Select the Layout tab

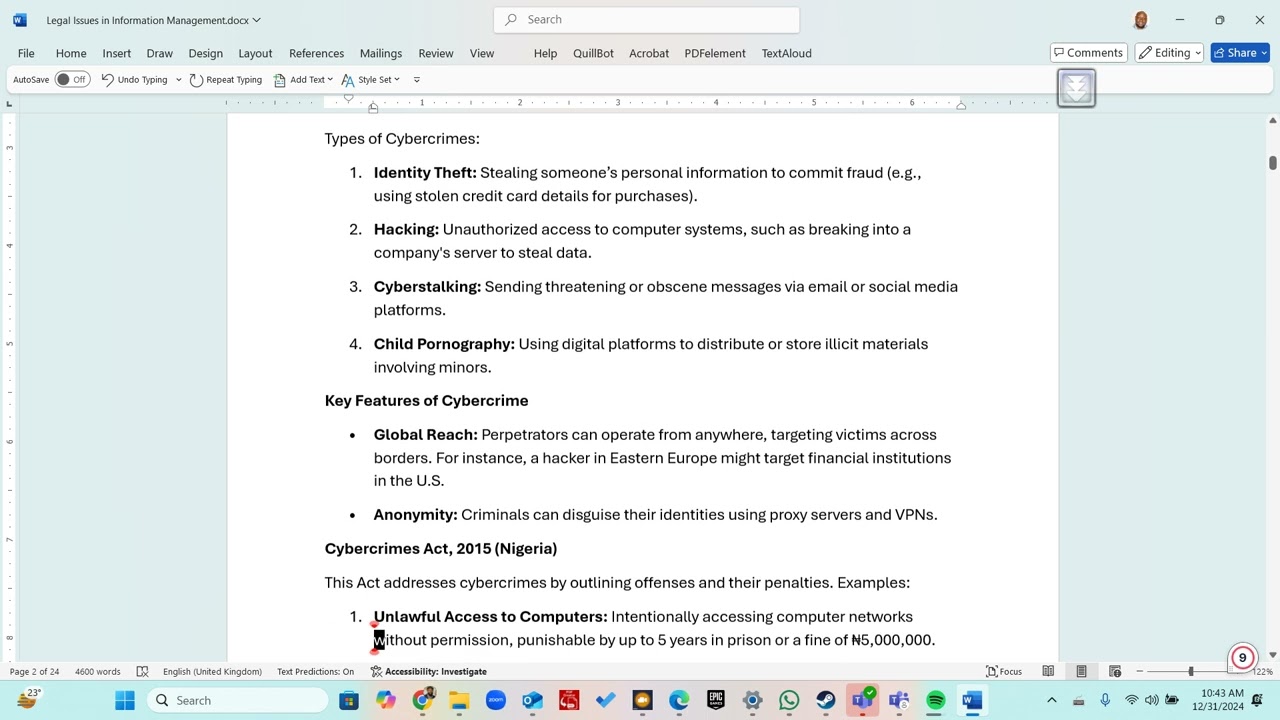[x=255, y=53]
